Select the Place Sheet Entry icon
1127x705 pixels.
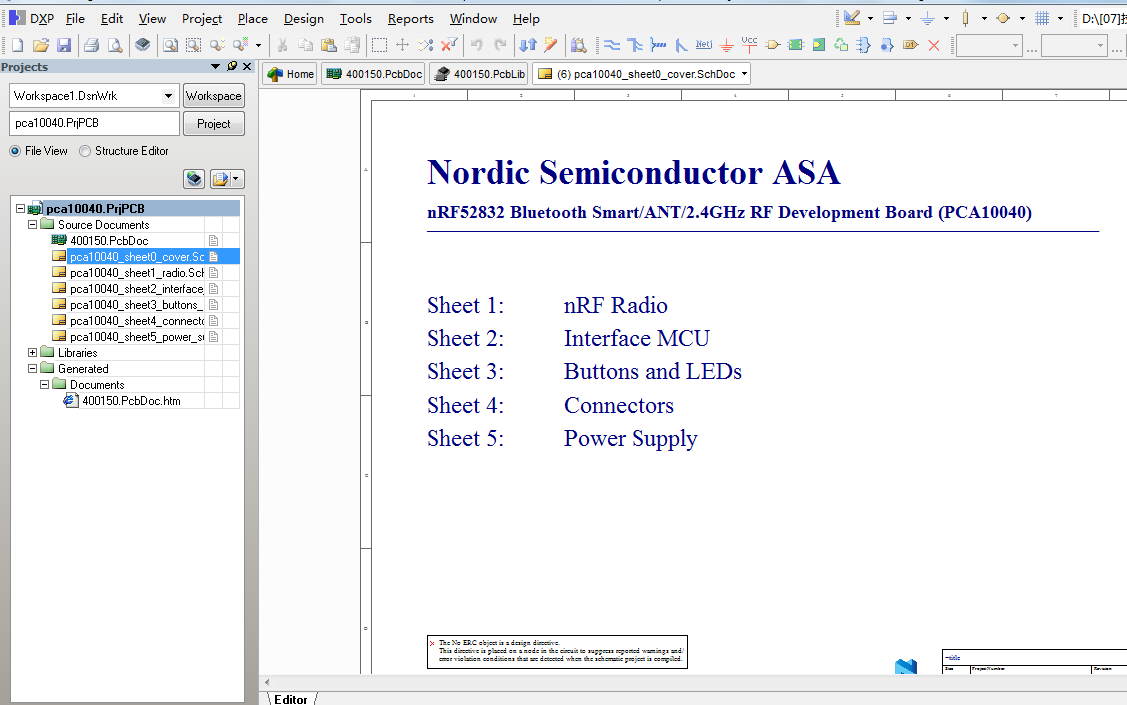(819, 45)
